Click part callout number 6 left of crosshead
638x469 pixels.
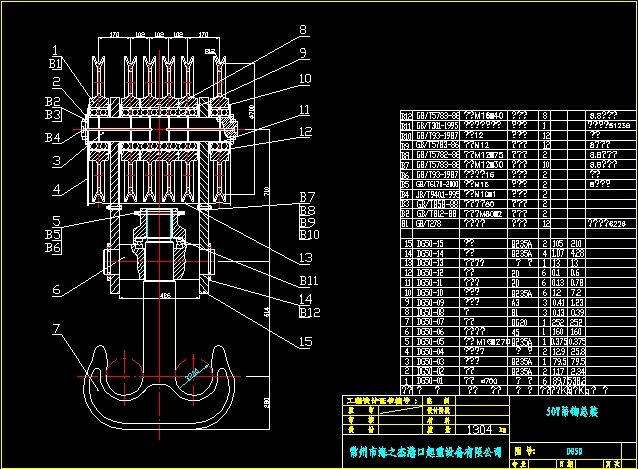click(x=57, y=290)
